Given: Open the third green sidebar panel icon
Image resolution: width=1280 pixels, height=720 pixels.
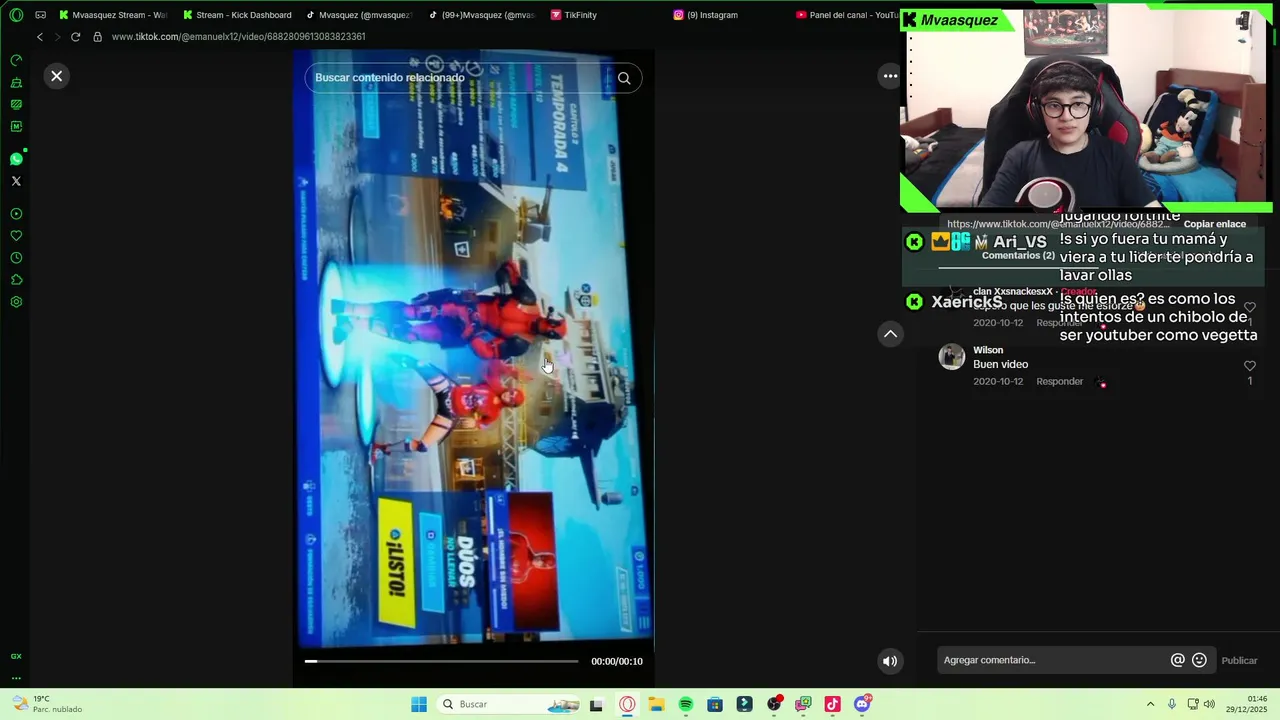Looking at the screenshot, I should pyautogui.click(x=16, y=104).
